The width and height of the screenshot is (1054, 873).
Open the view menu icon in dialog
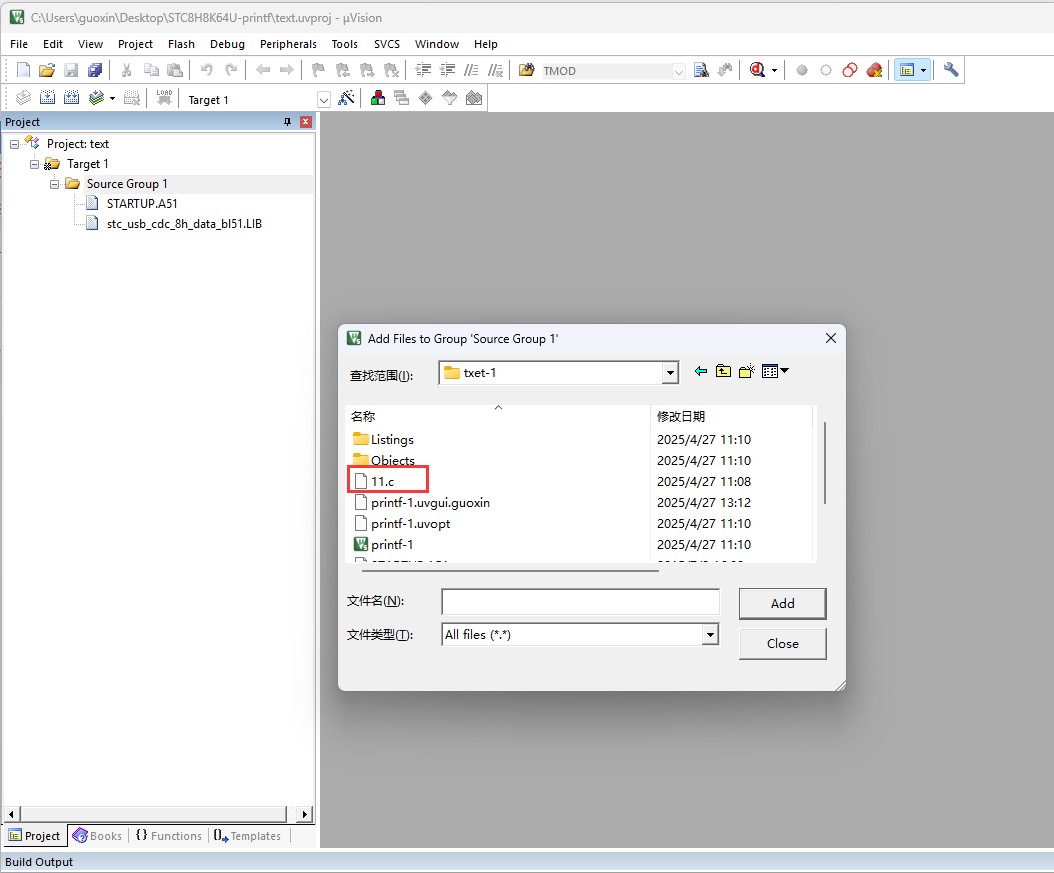(775, 371)
